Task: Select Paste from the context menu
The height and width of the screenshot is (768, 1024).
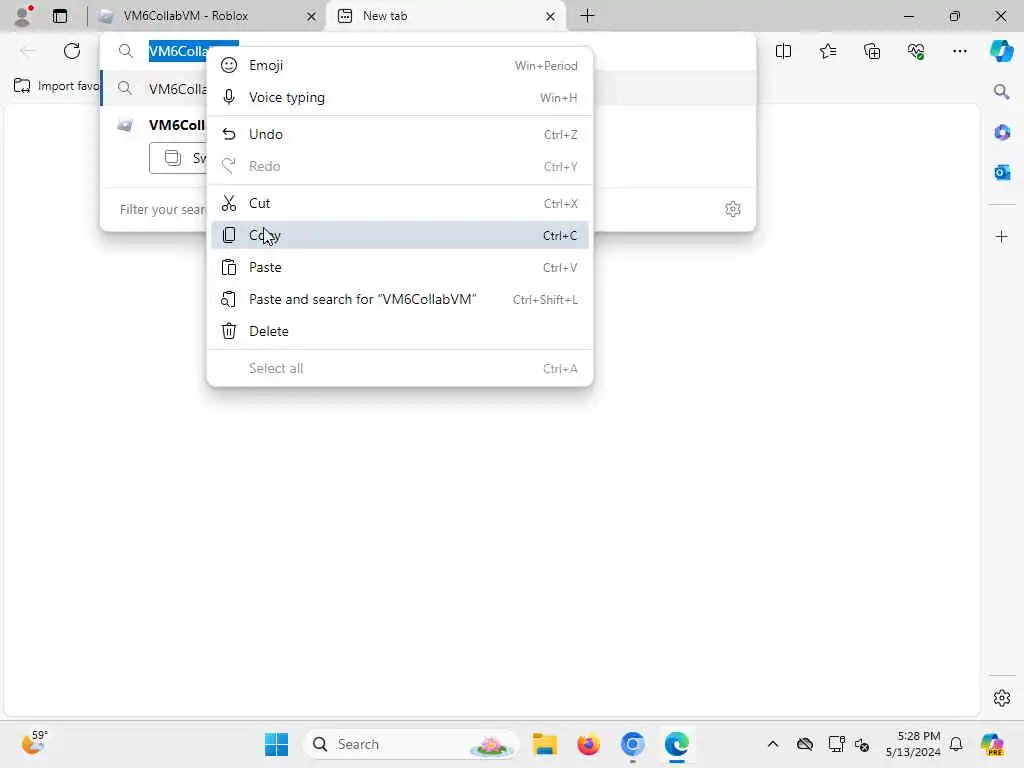Action: [x=400, y=267]
